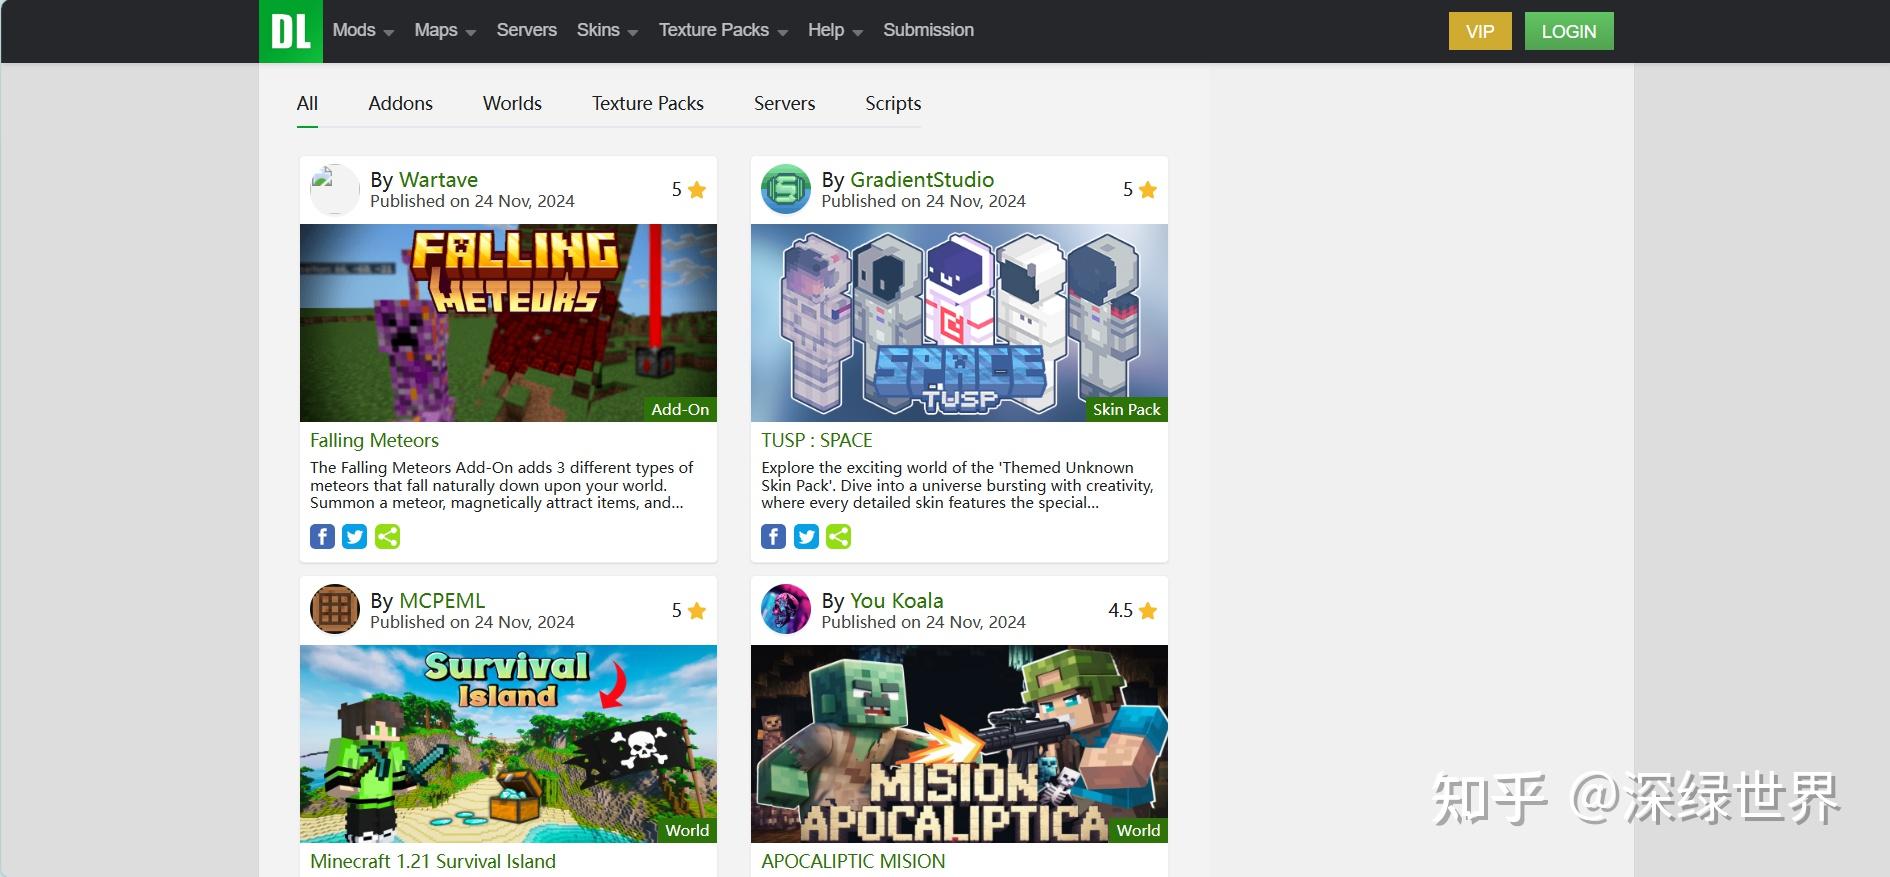1890x877 pixels.
Task: Open author You Koala's profile link
Action: 897,601
